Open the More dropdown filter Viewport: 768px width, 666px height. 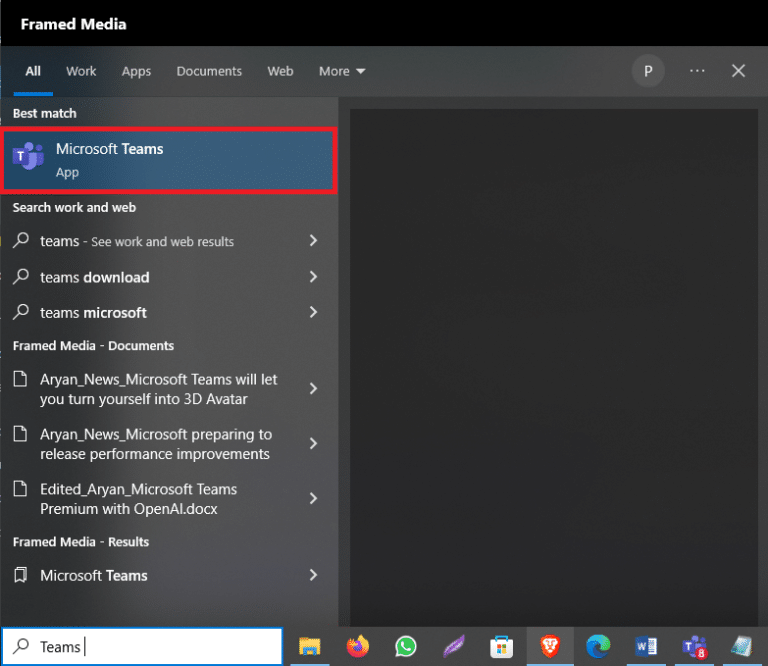[x=342, y=71]
